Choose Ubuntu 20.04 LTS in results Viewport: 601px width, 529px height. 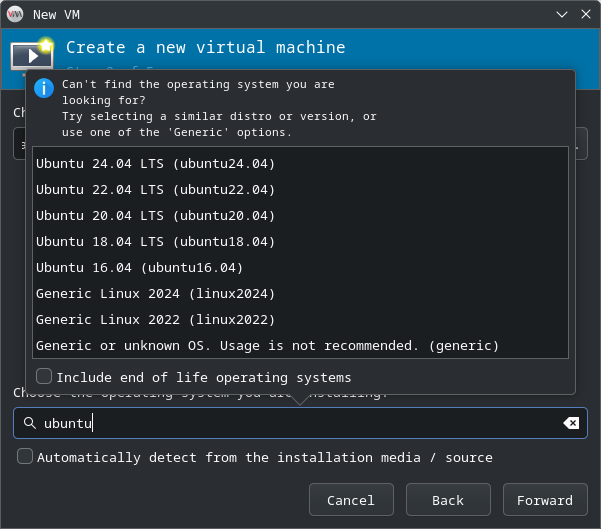300,216
